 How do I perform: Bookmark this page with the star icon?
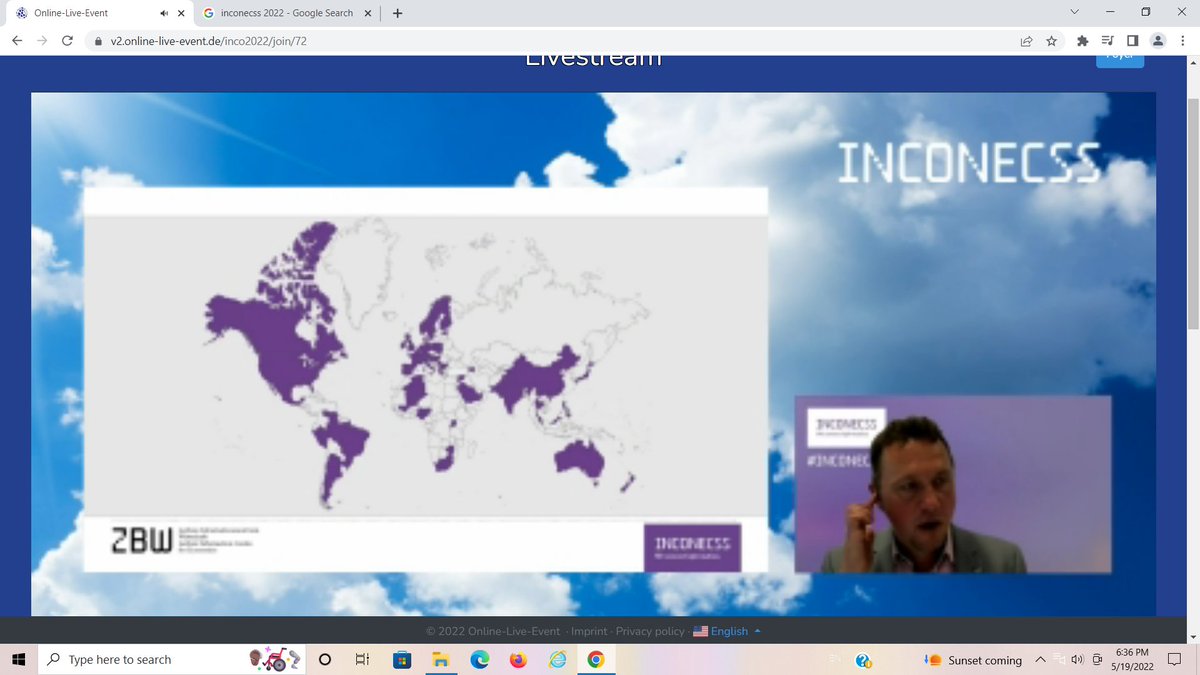[1052, 41]
